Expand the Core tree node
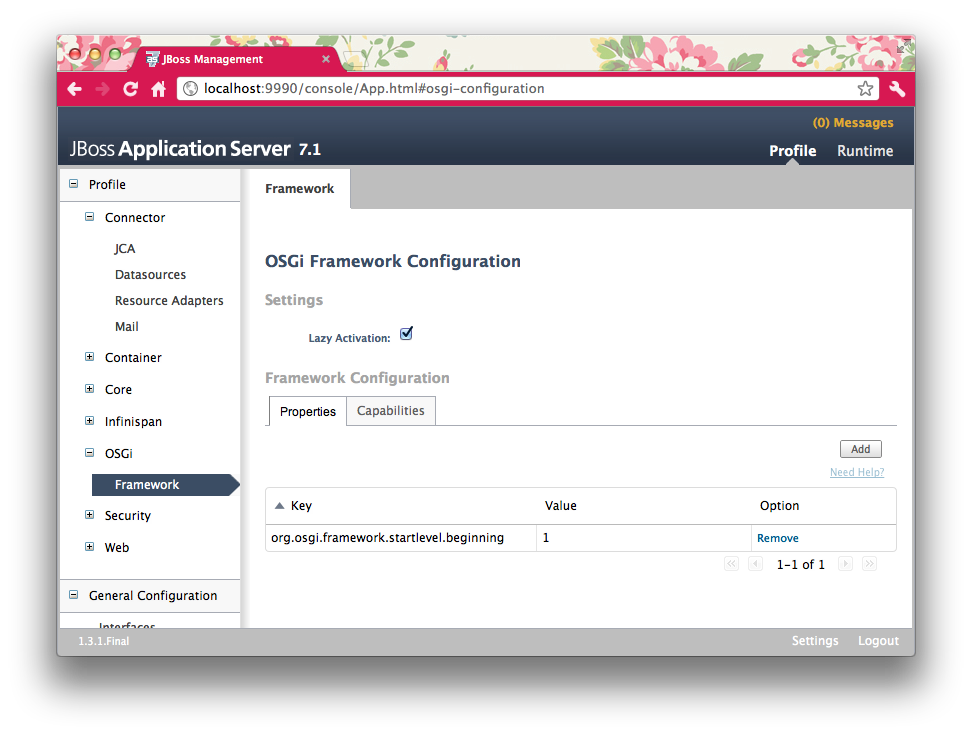 (89, 389)
